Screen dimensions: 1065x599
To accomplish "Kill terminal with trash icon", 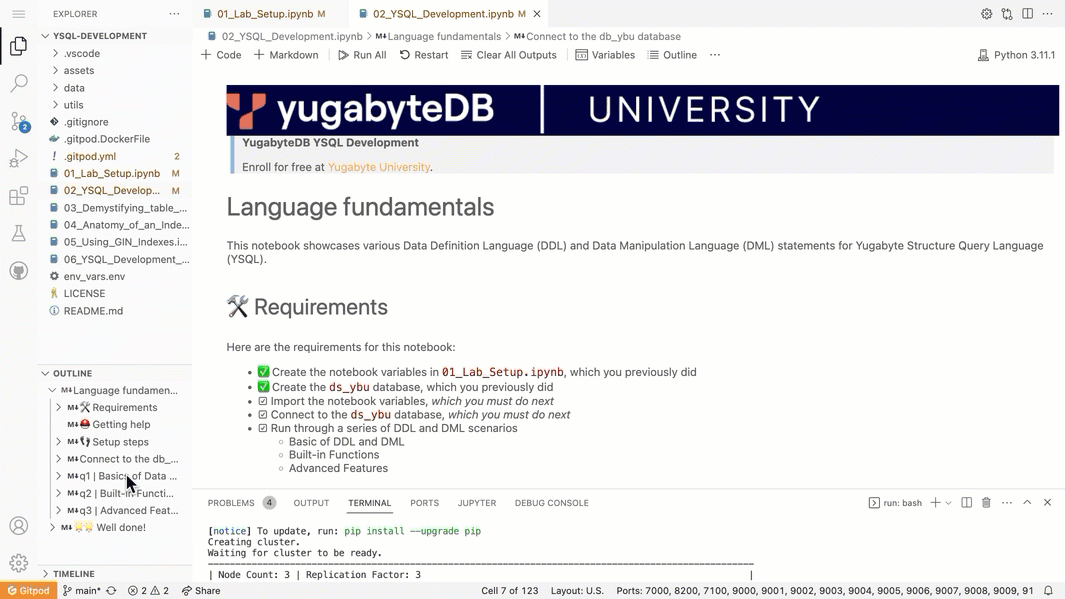I will coord(986,503).
